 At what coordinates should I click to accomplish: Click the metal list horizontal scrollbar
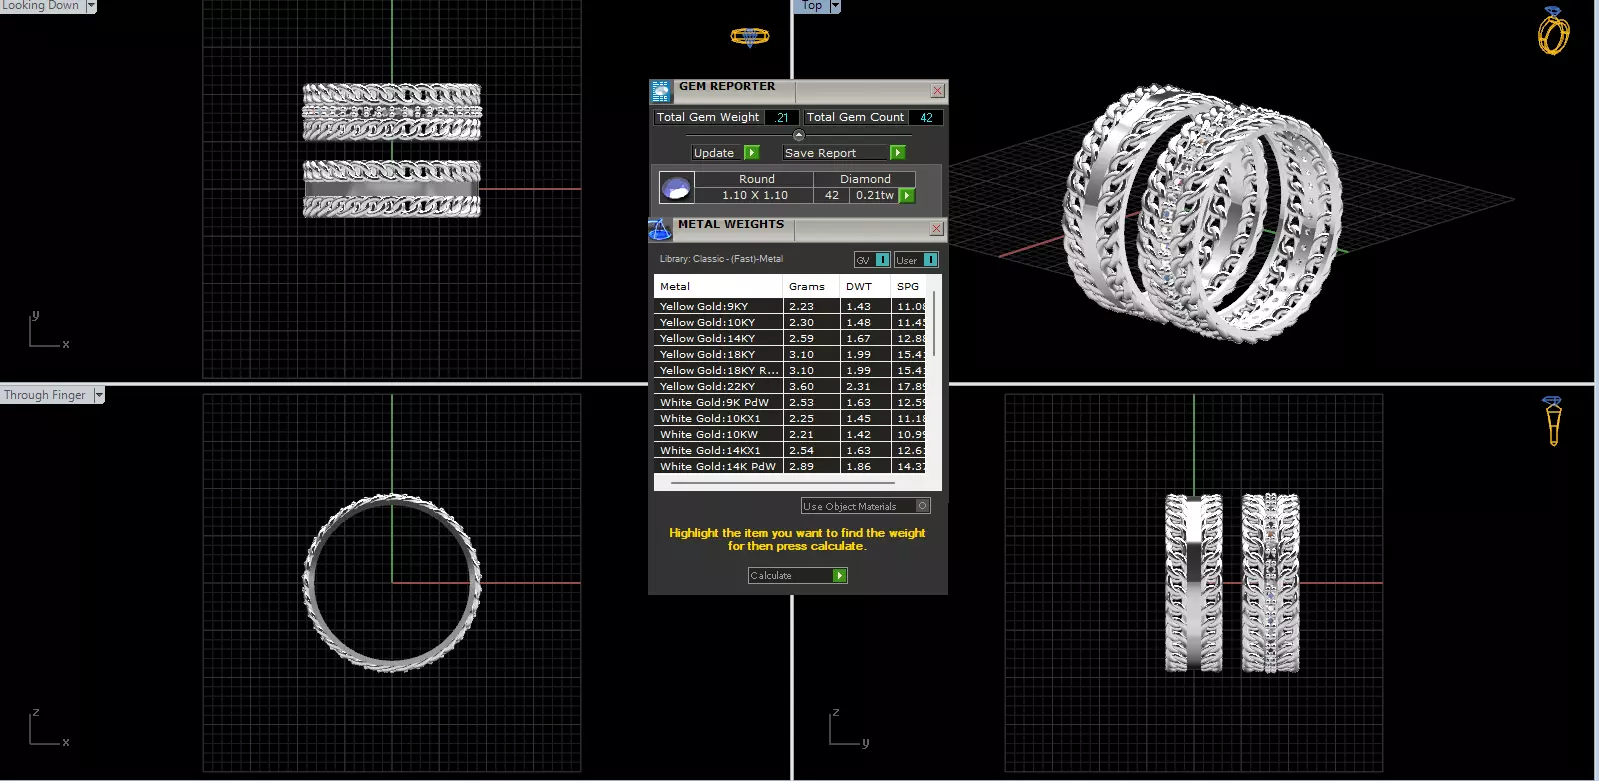[783, 482]
